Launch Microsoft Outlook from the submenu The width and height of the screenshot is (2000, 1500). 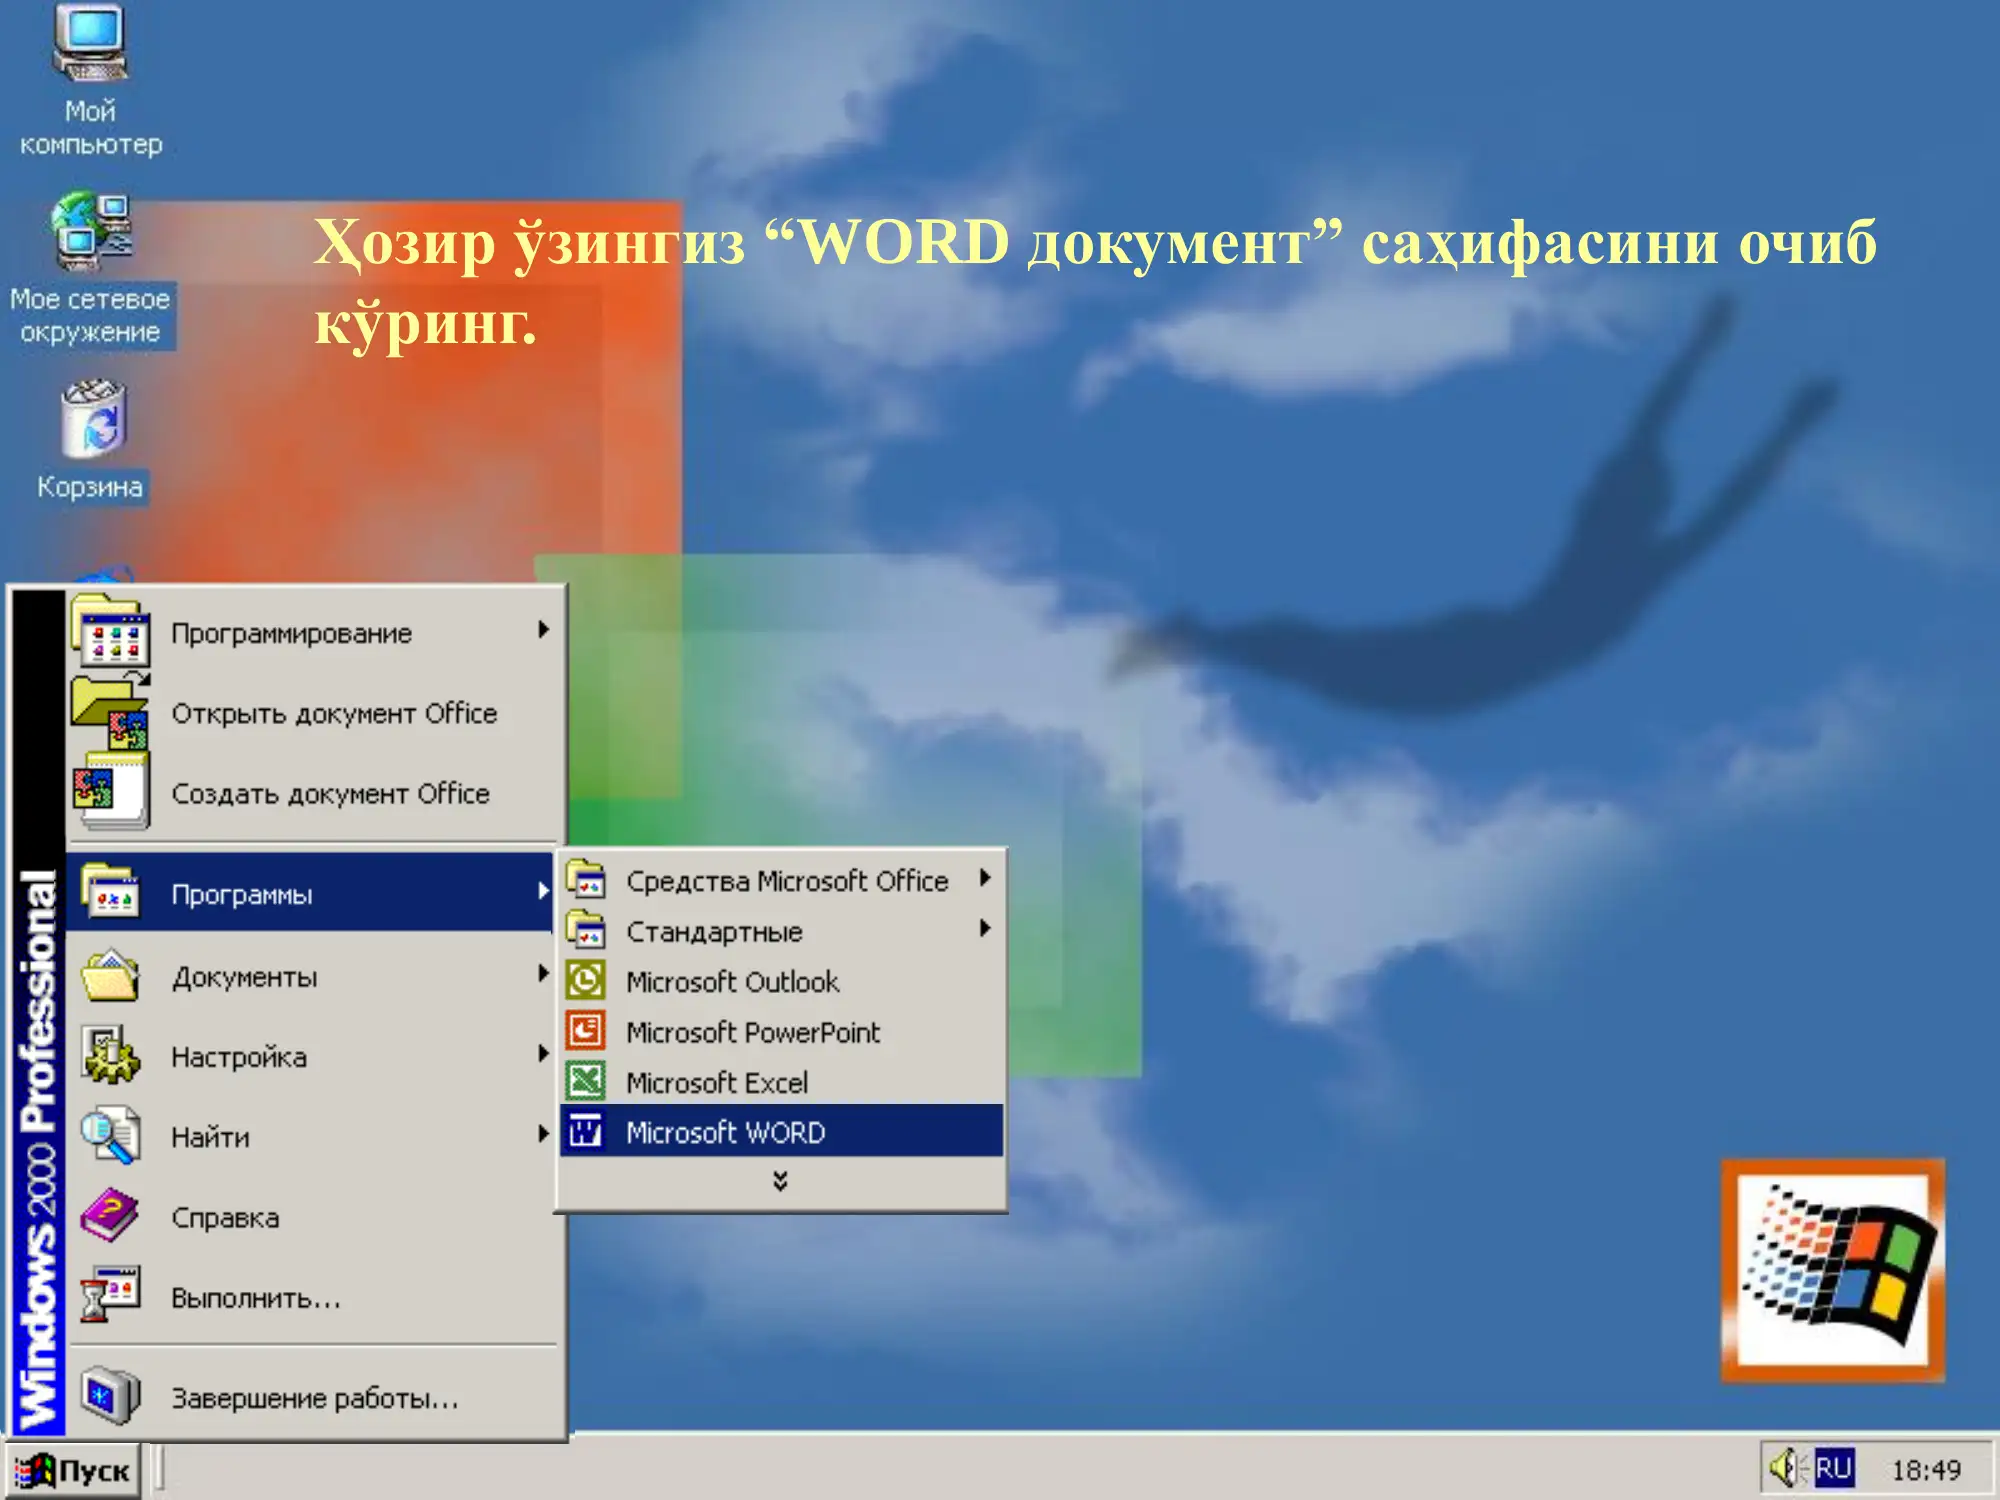(782, 981)
